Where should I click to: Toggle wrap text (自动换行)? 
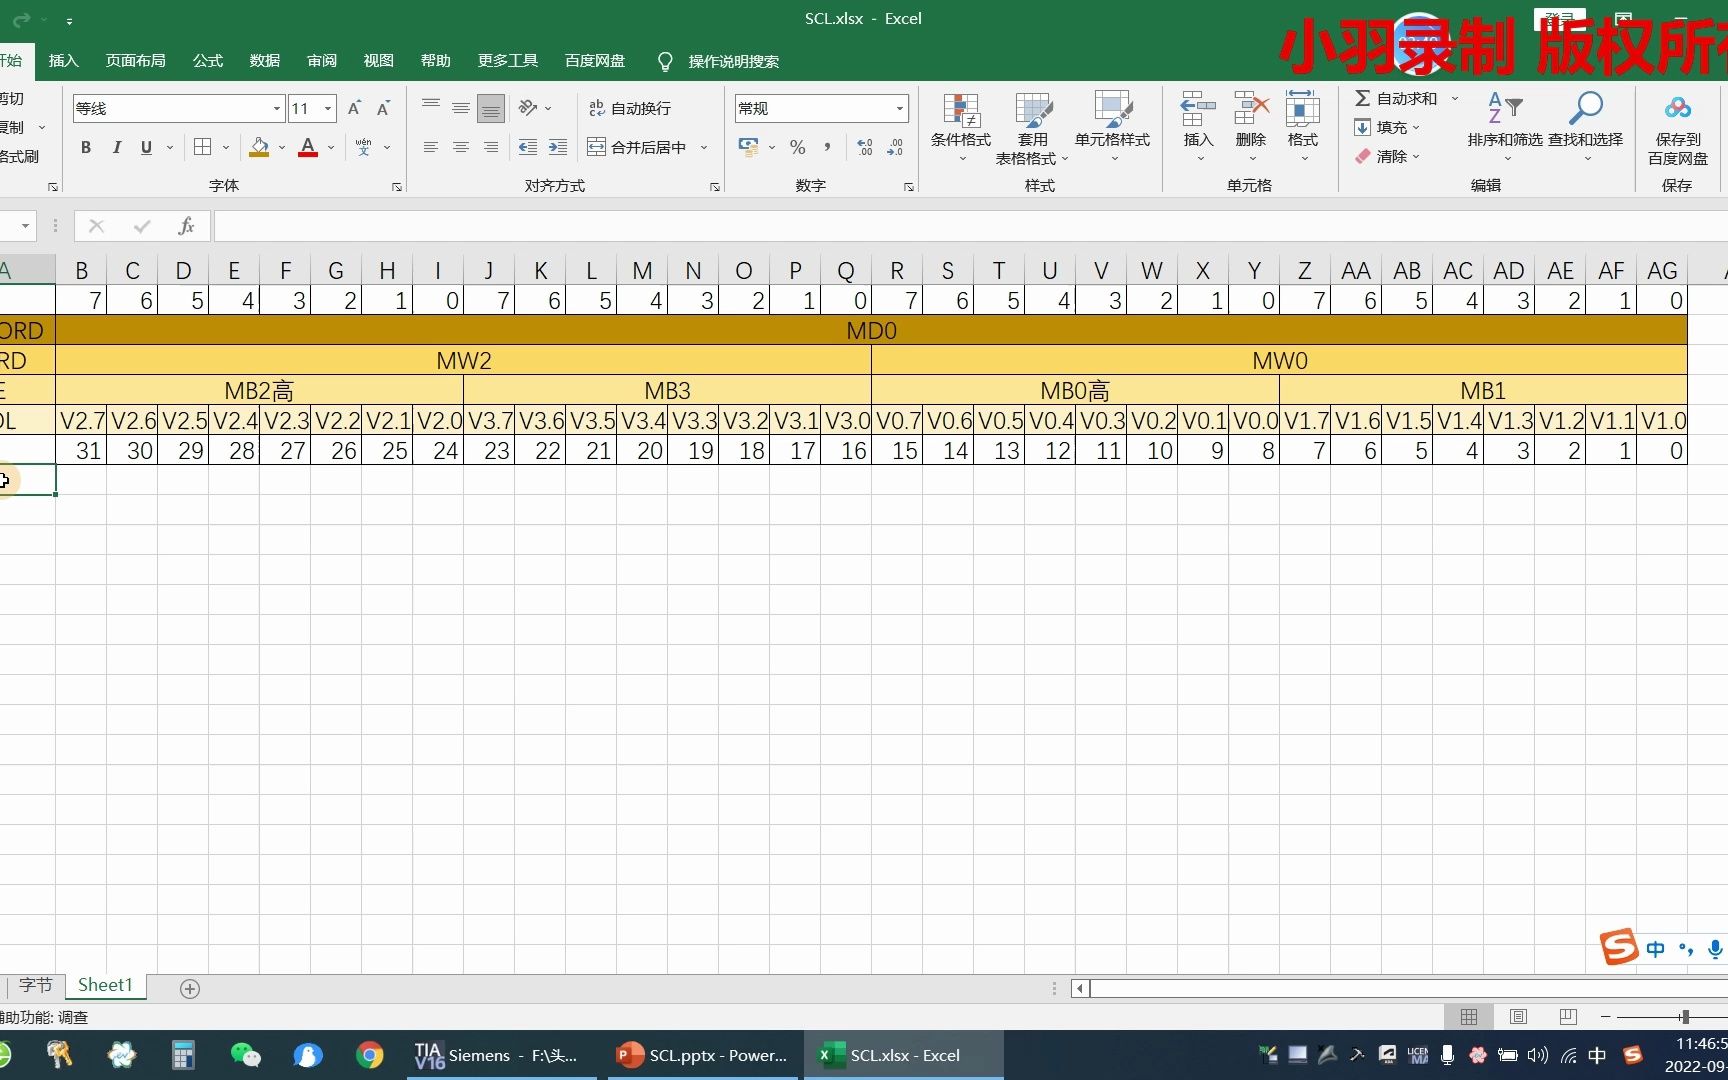(630, 108)
